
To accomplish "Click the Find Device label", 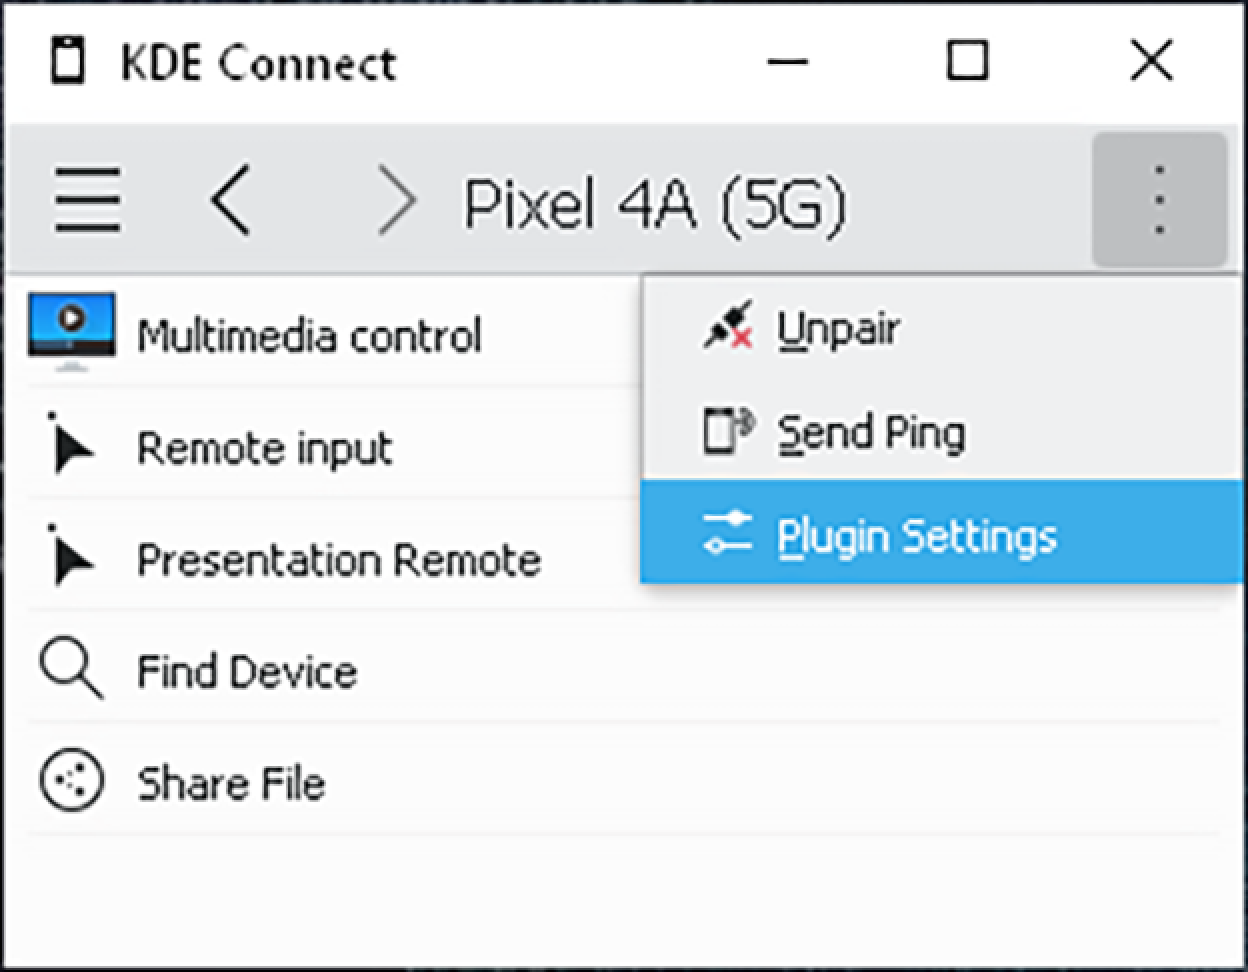I will [247, 671].
